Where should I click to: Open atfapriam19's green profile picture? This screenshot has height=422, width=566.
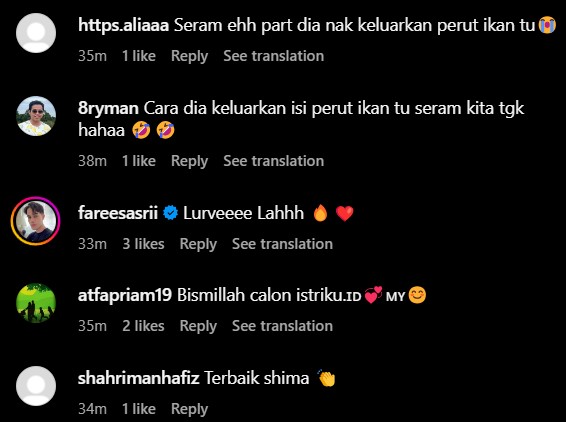36,303
